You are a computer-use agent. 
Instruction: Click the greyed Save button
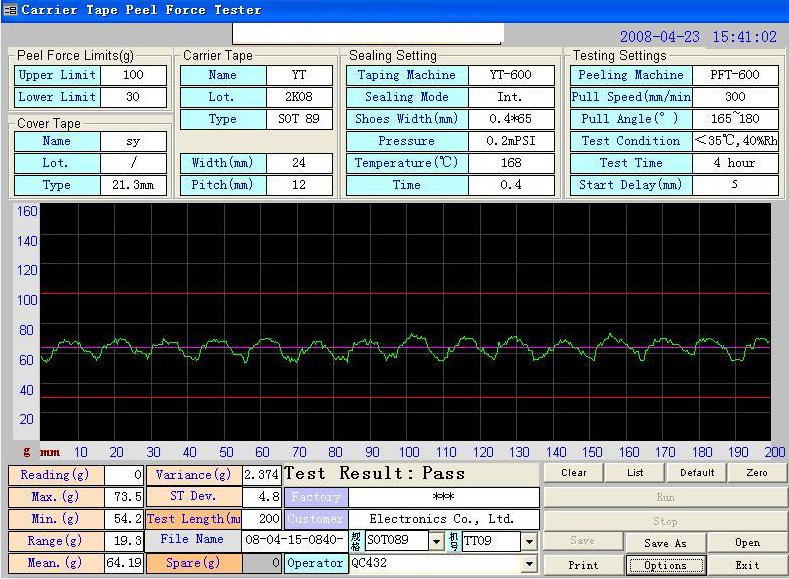[583, 541]
